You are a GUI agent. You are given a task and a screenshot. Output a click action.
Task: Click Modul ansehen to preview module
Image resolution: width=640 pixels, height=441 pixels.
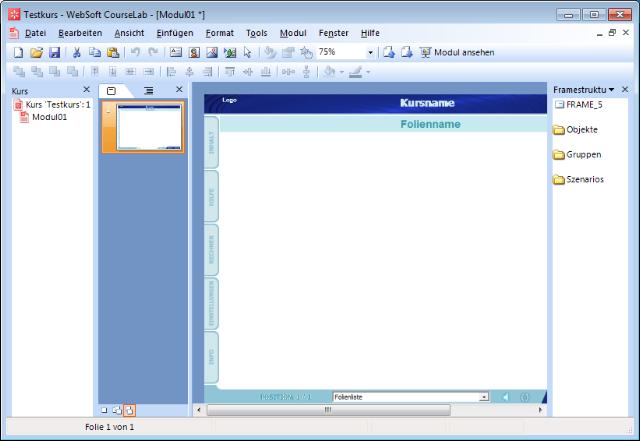point(457,52)
